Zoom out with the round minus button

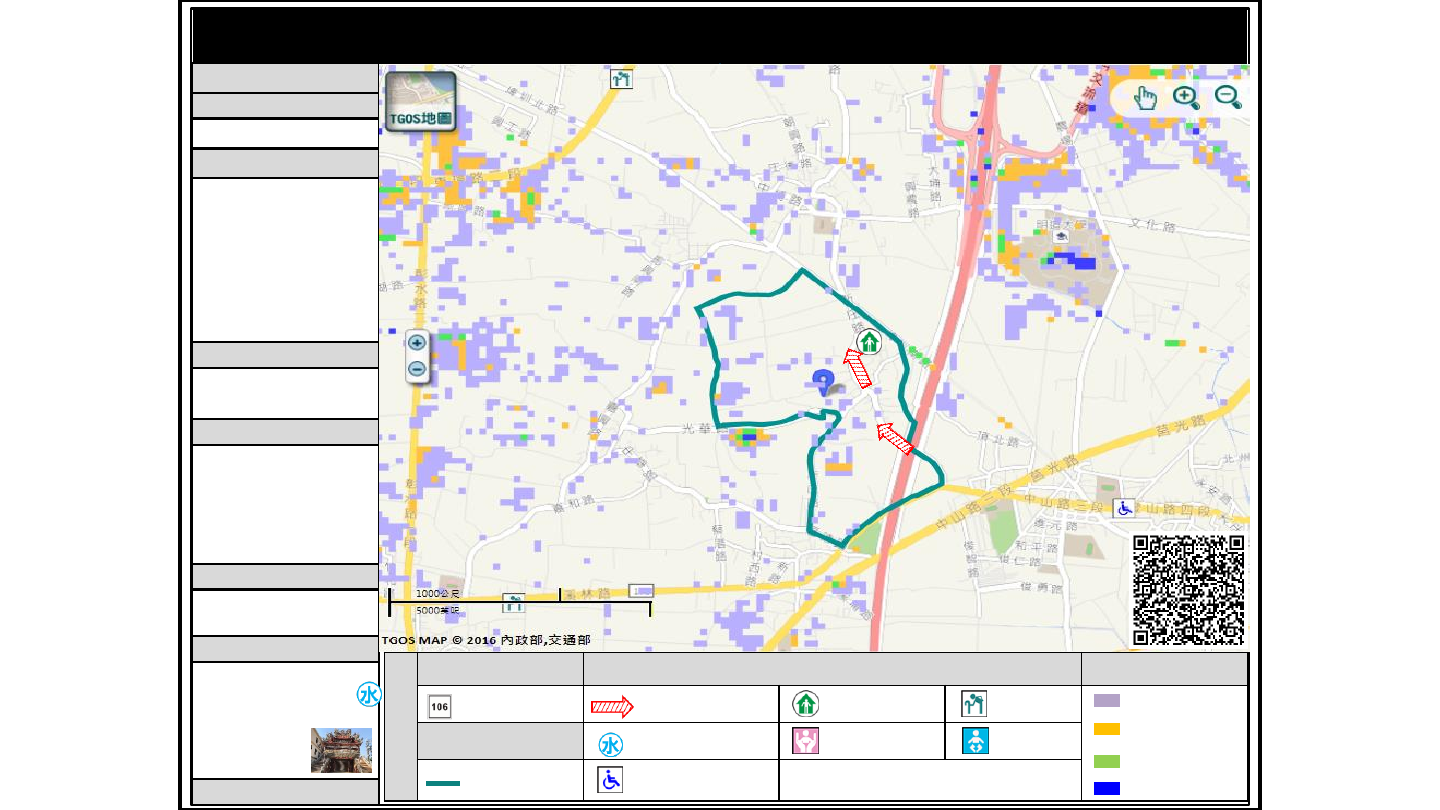pos(417,369)
